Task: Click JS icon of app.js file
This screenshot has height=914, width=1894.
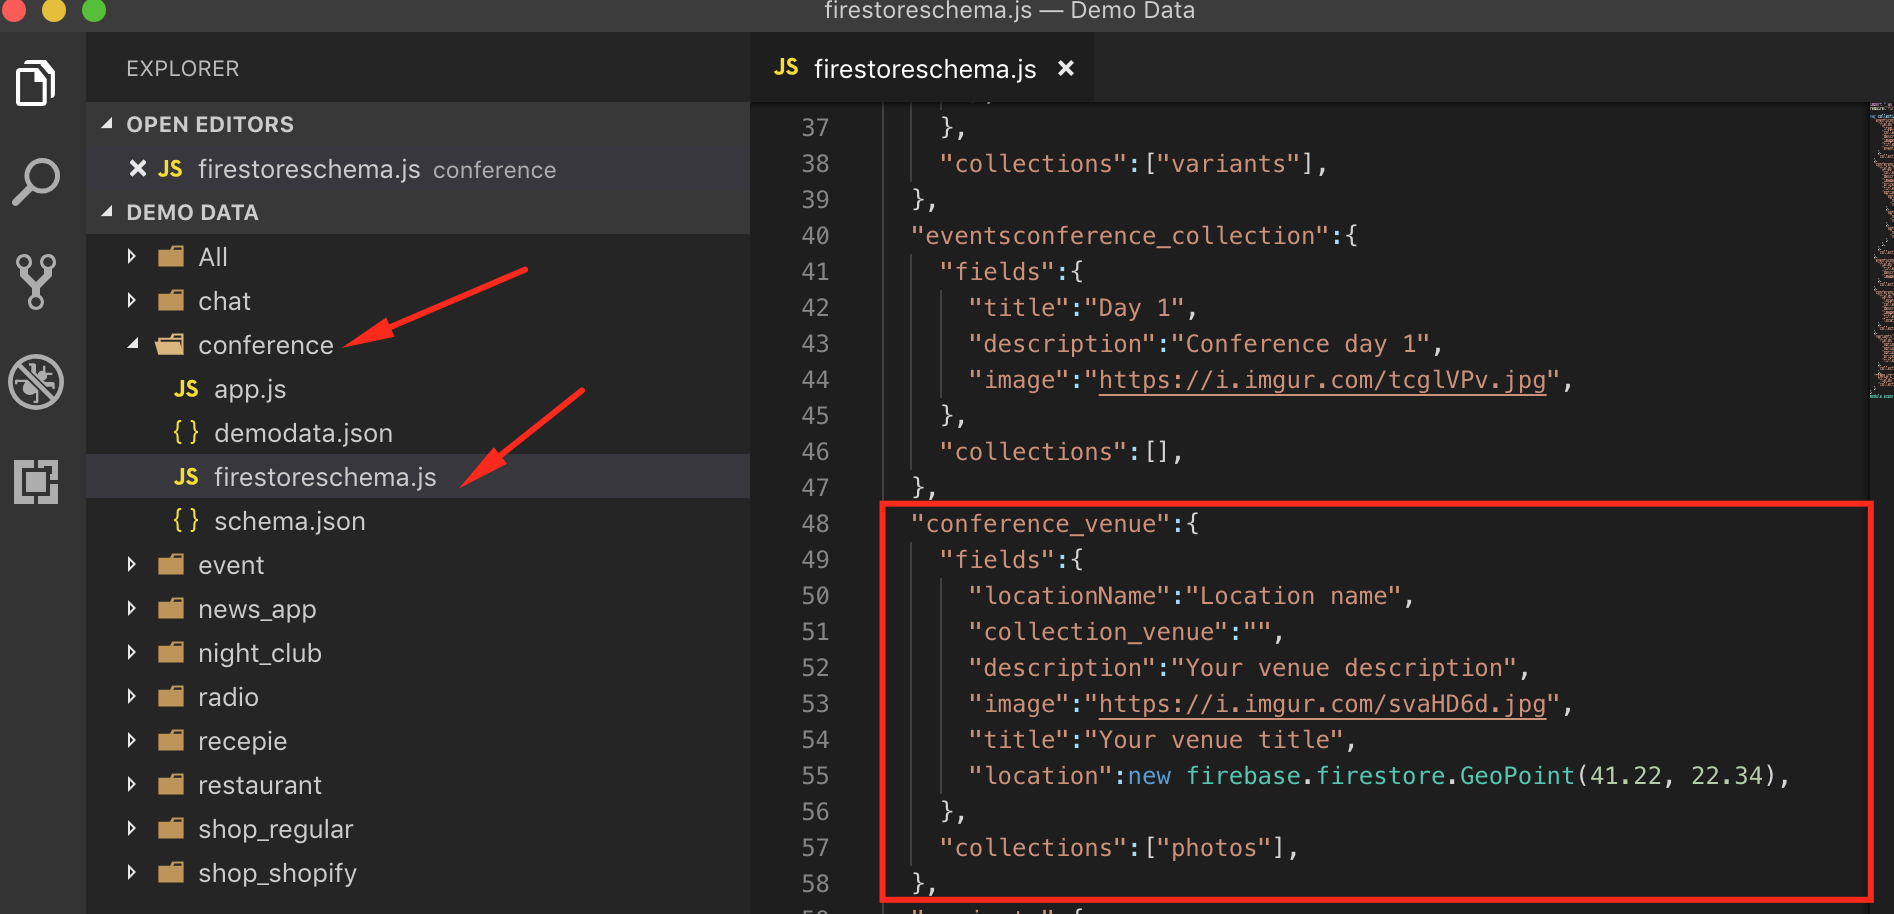Action: [186, 389]
